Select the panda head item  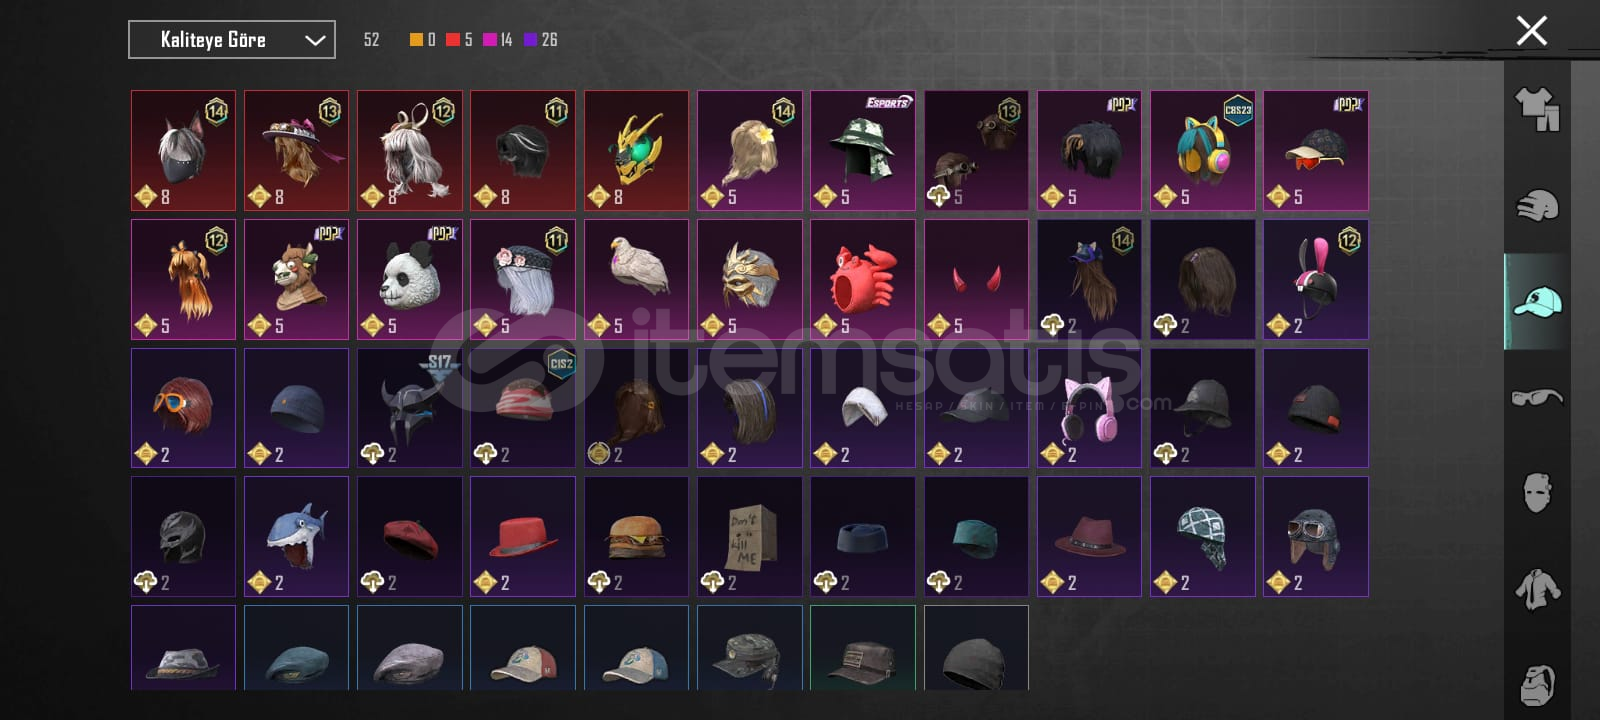click(x=410, y=279)
